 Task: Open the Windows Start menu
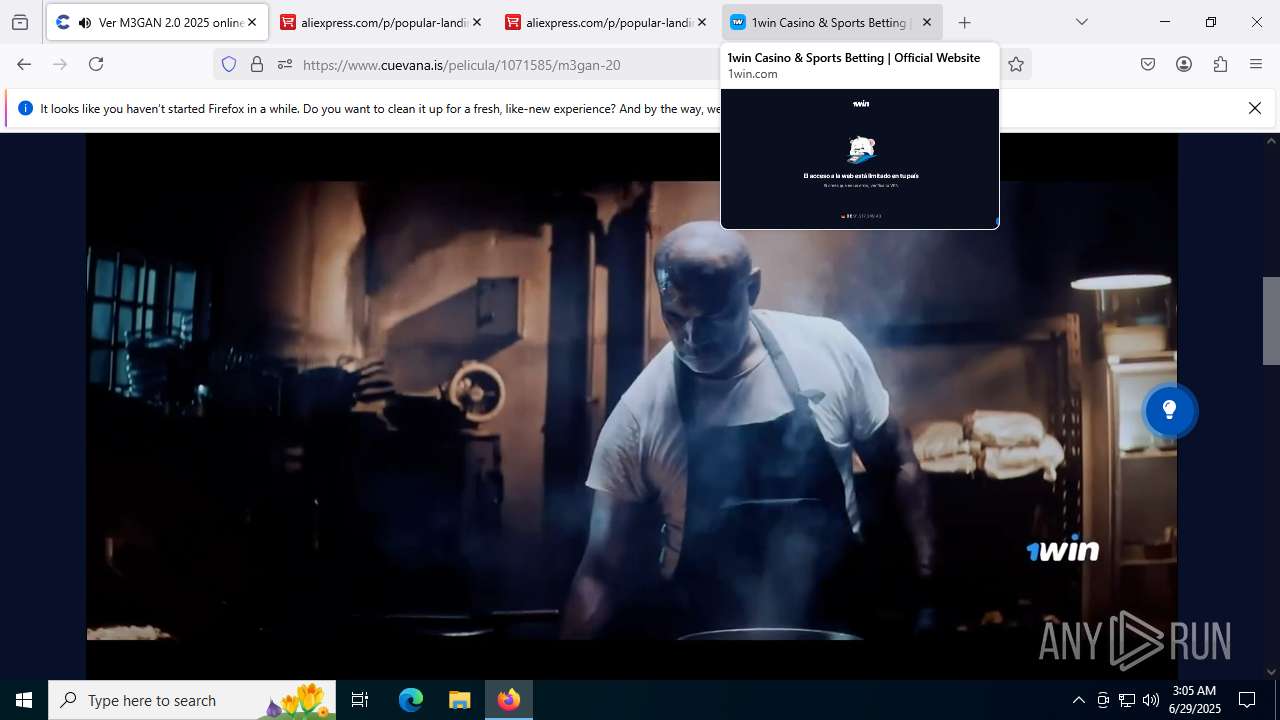(x=24, y=700)
